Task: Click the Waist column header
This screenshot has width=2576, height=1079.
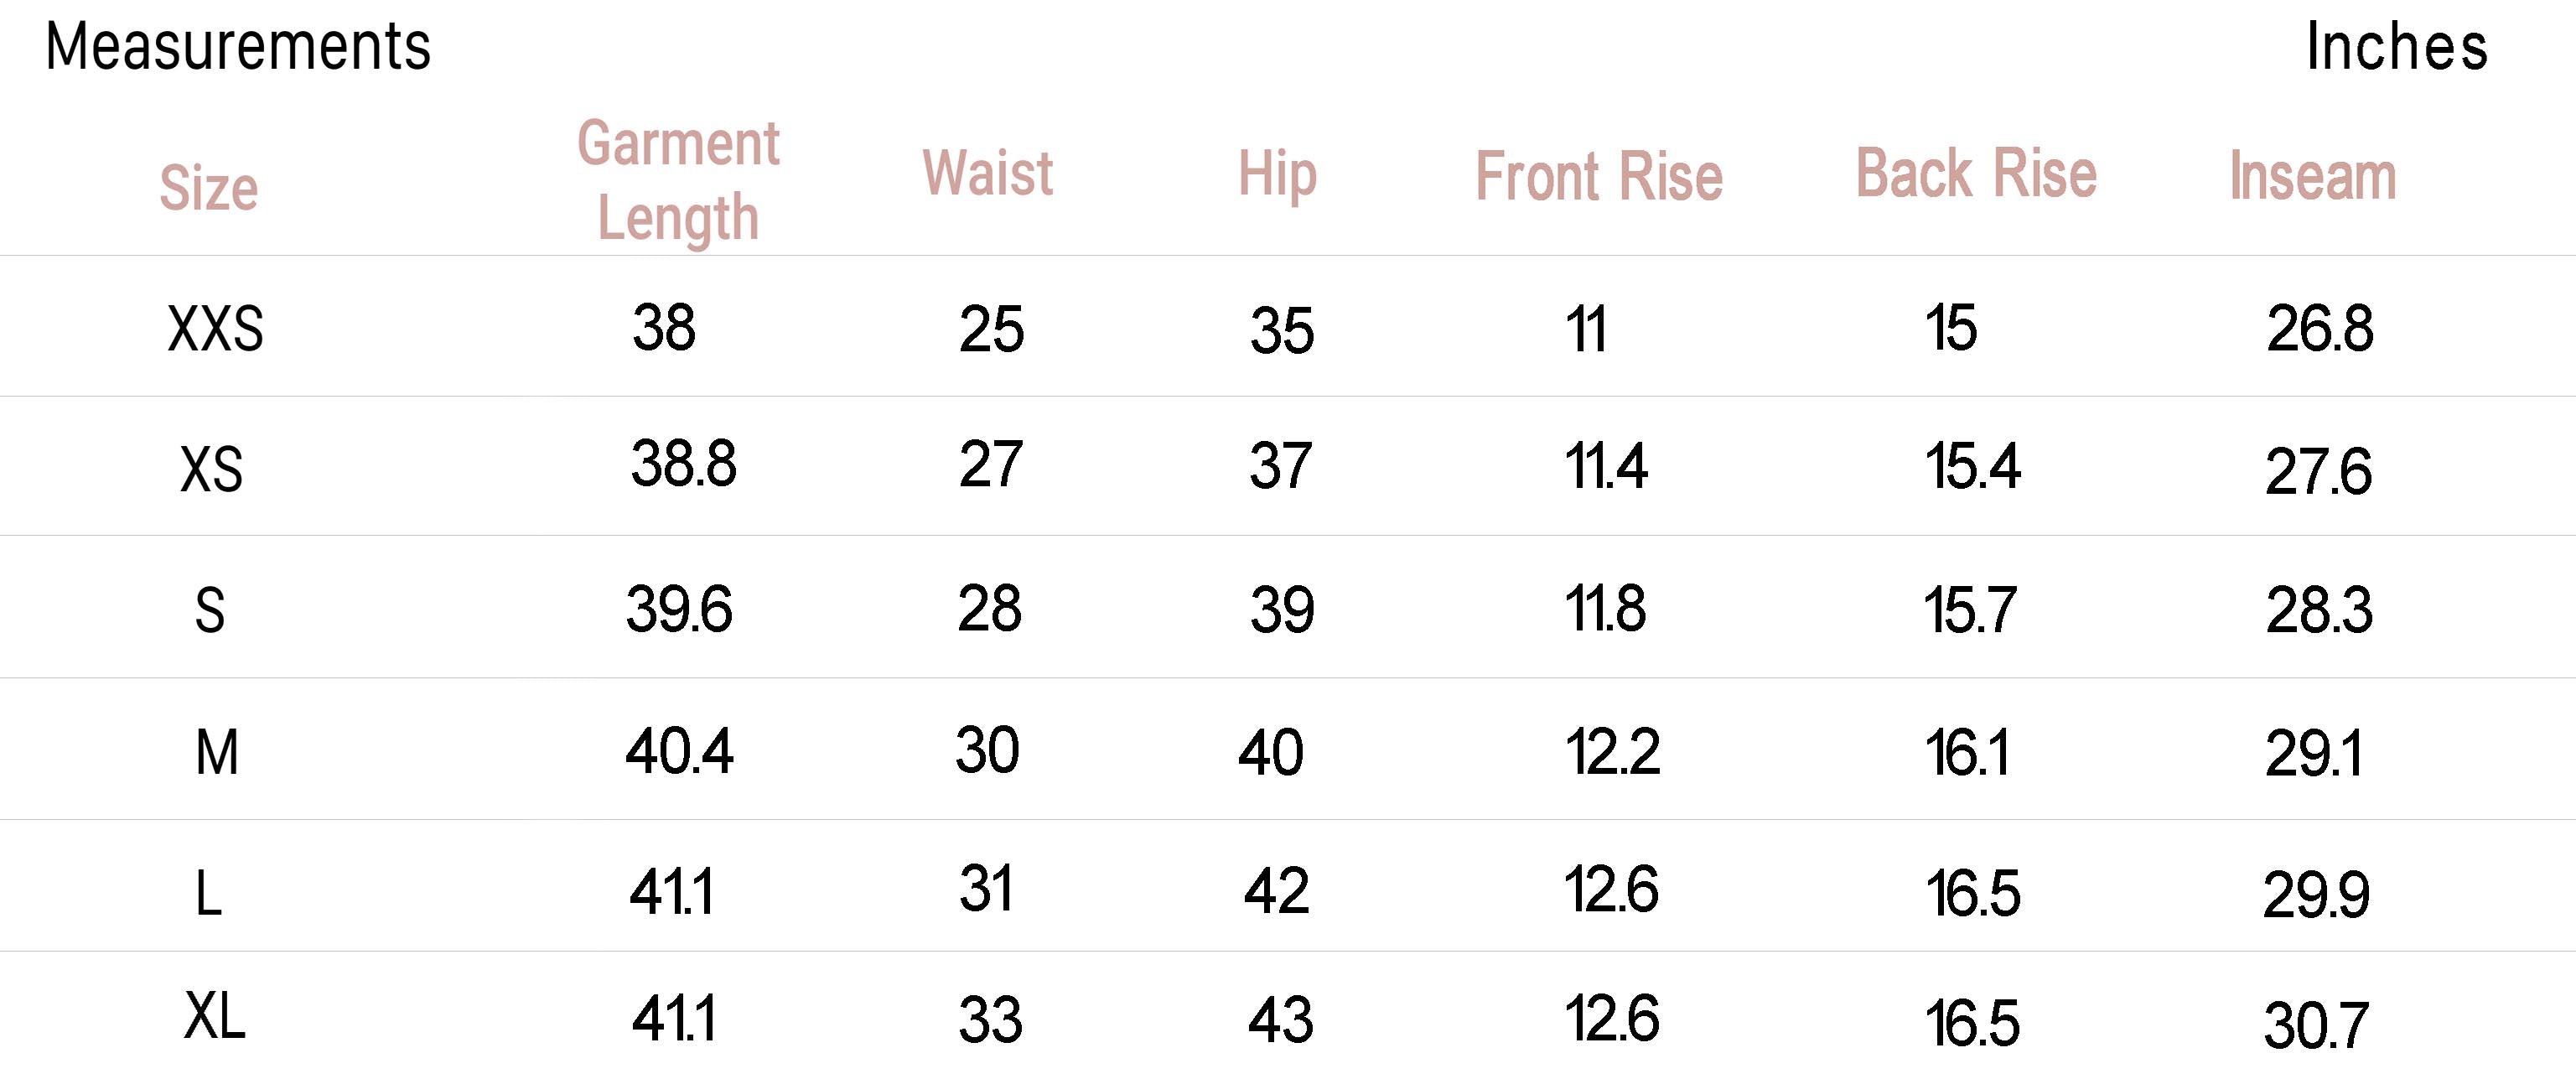Action: (x=987, y=173)
